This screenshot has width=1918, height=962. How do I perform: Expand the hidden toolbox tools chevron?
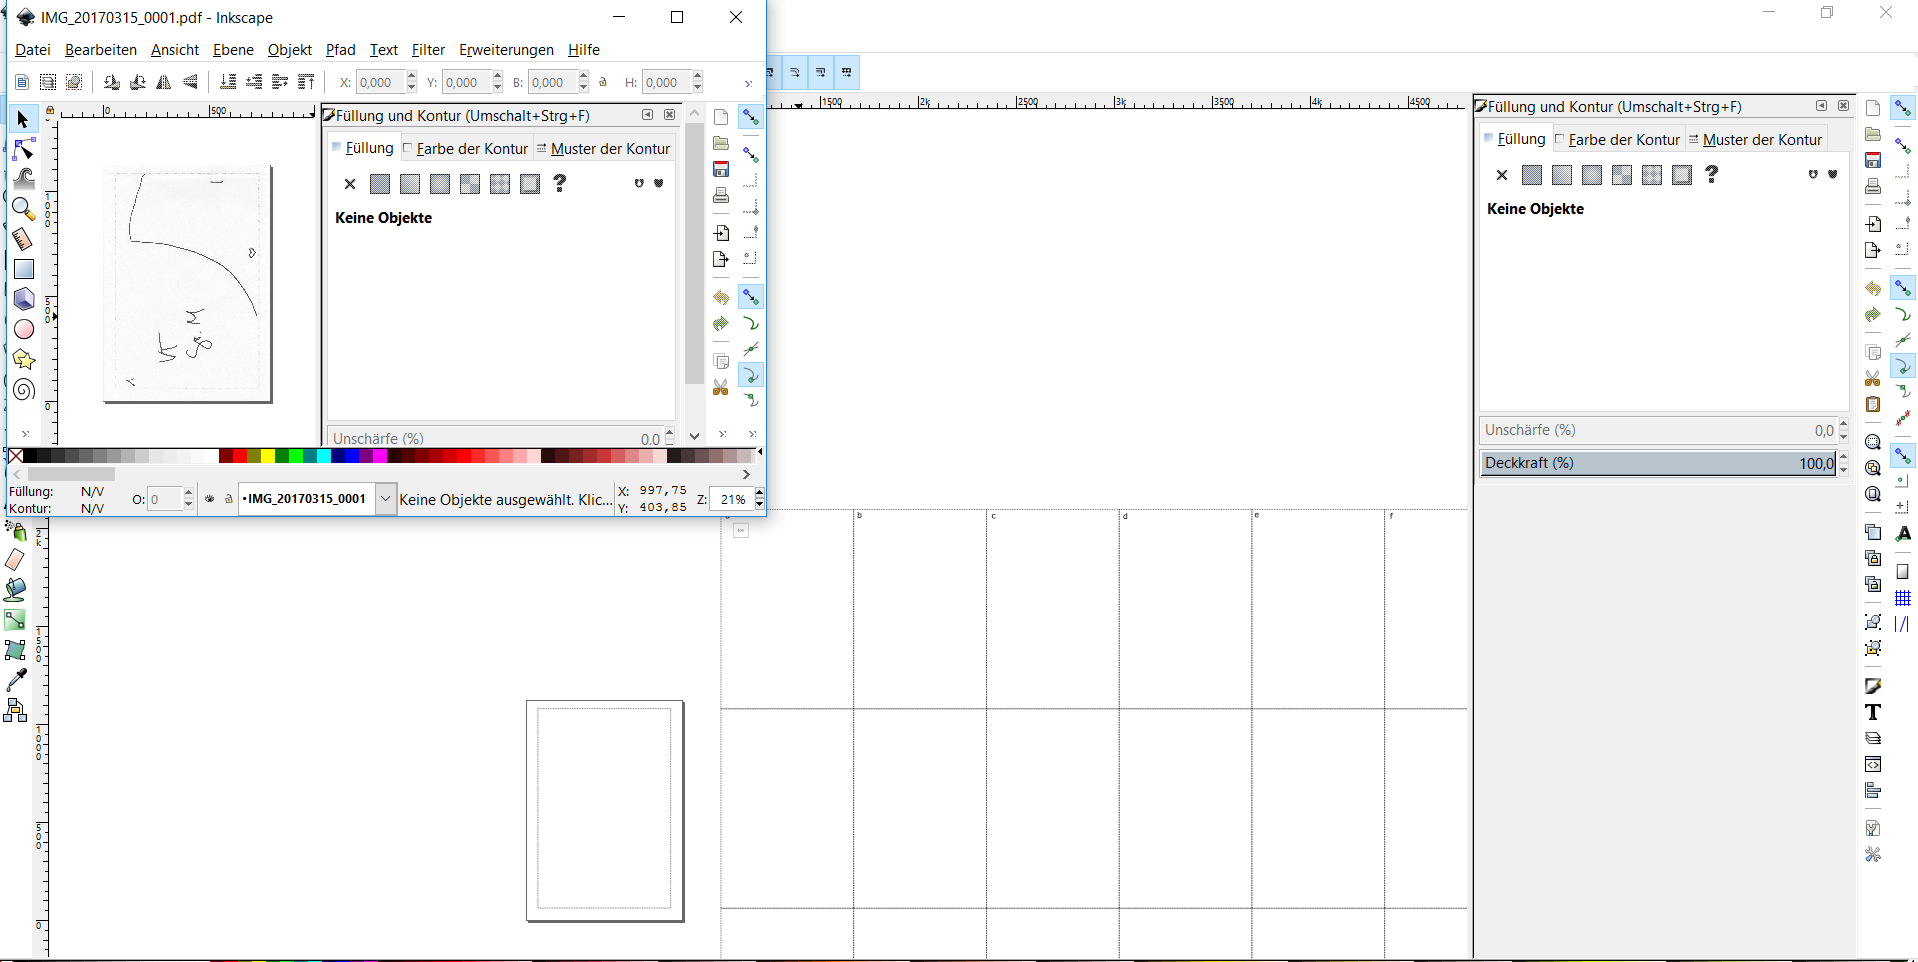pyautogui.click(x=24, y=434)
